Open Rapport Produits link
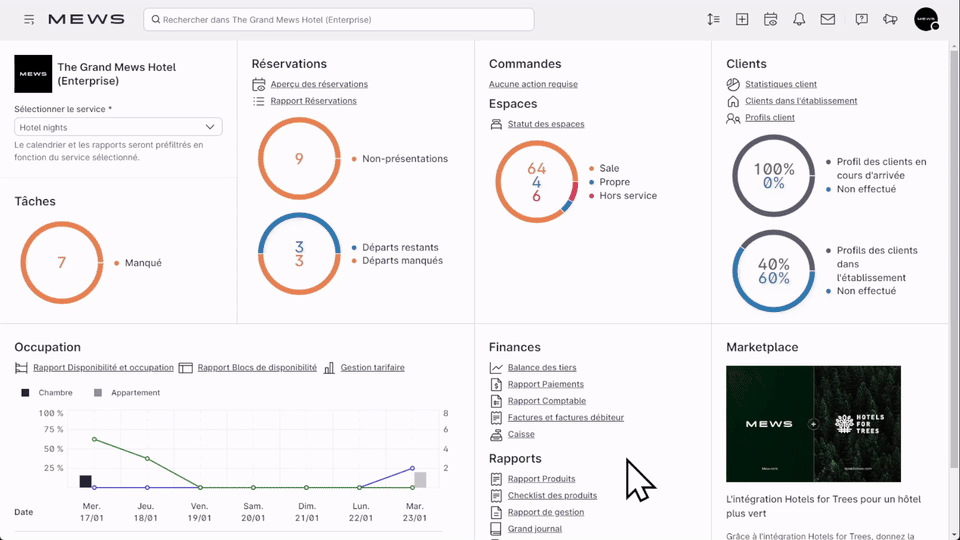The image size is (960, 540). point(541,479)
